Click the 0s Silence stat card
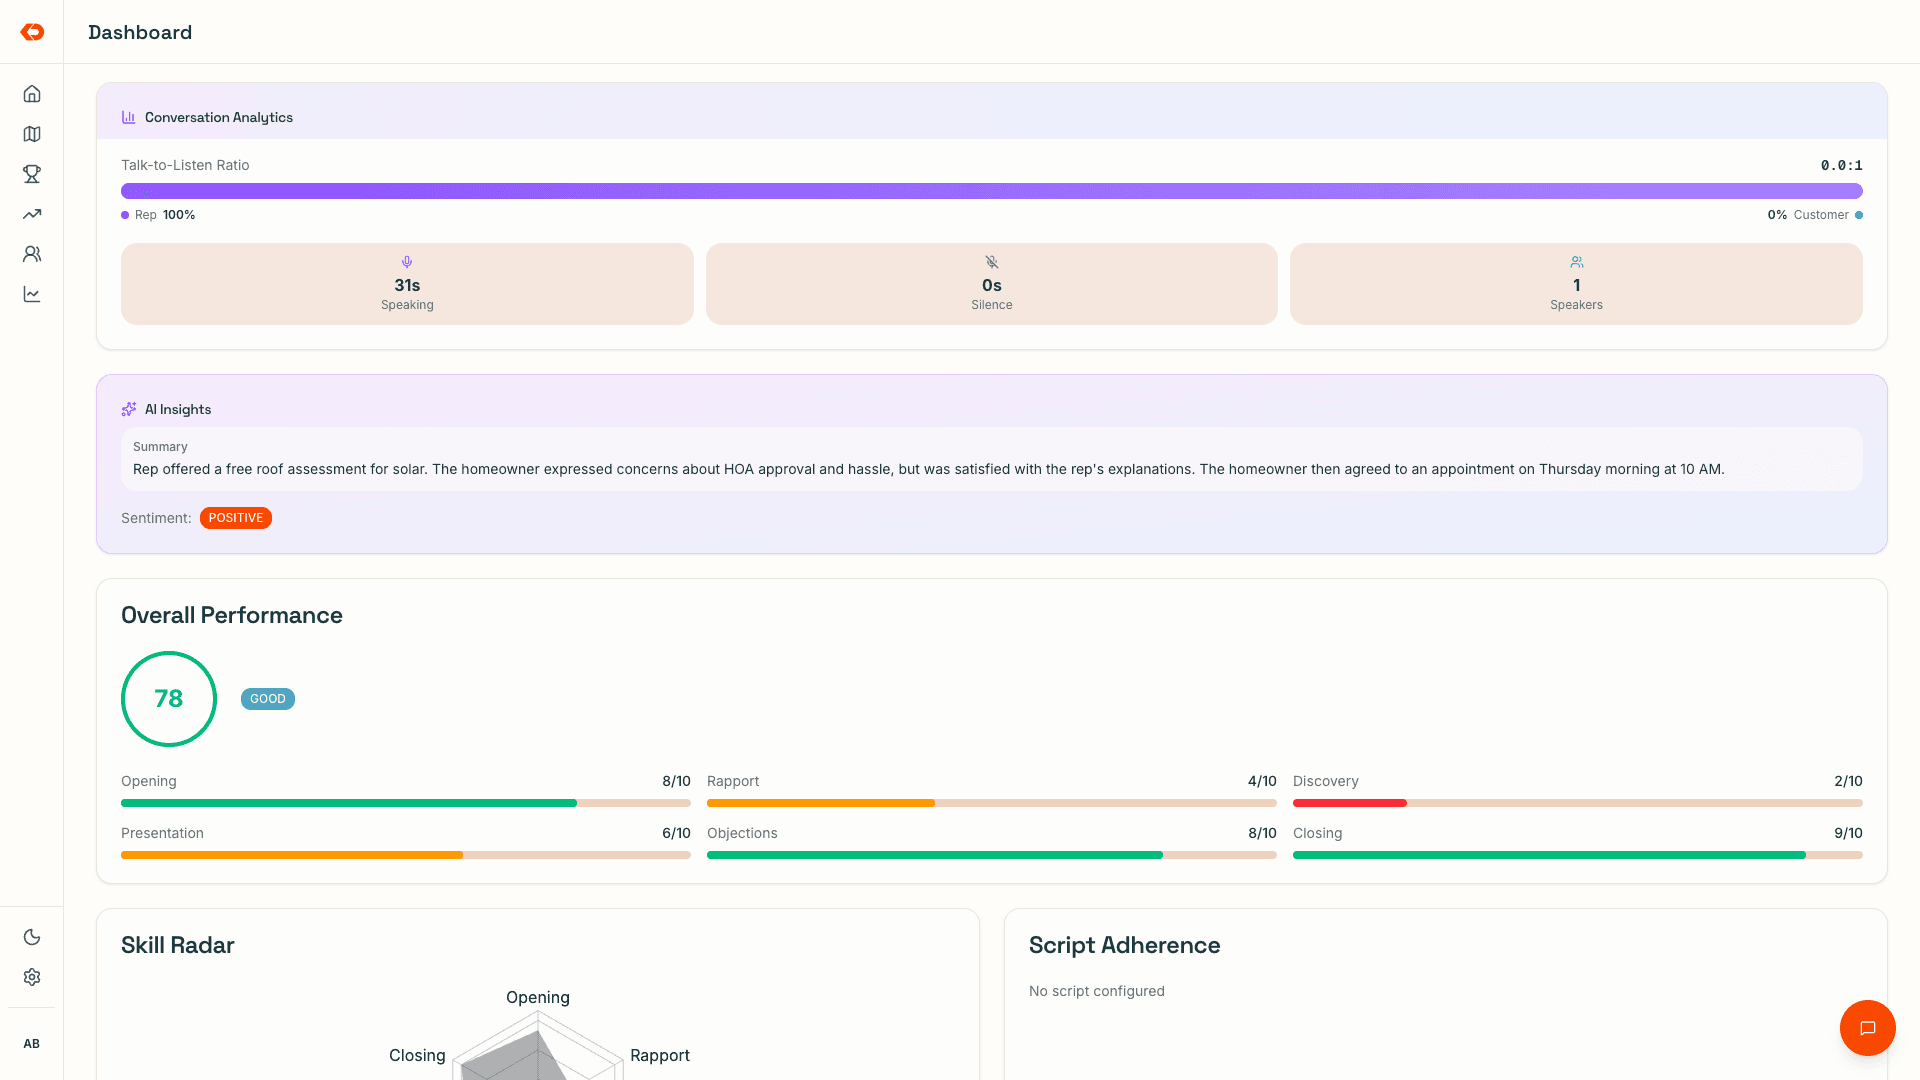The width and height of the screenshot is (1920, 1080). tap(992, 284)
